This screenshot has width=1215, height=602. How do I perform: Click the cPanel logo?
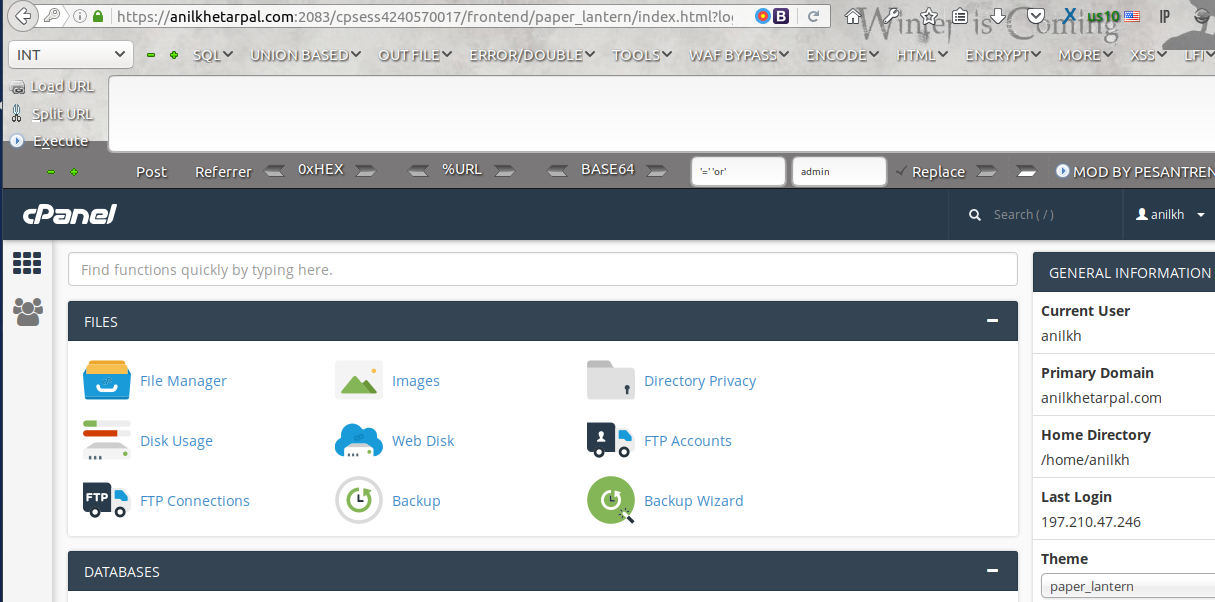pyautogui.click(x=70, y=214)
